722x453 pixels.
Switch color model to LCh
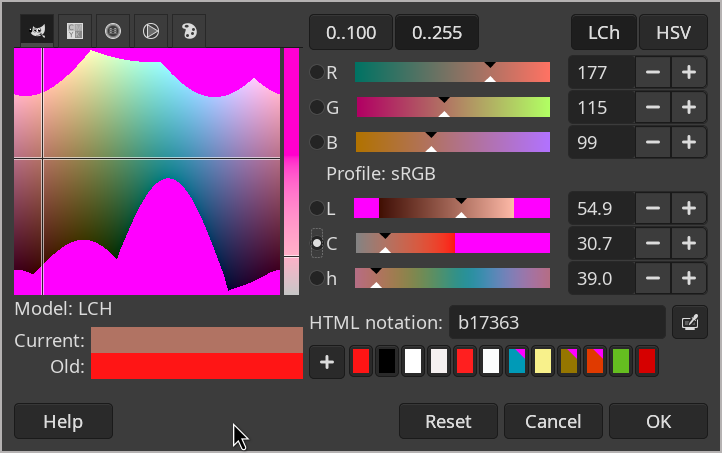coord(604,32)
